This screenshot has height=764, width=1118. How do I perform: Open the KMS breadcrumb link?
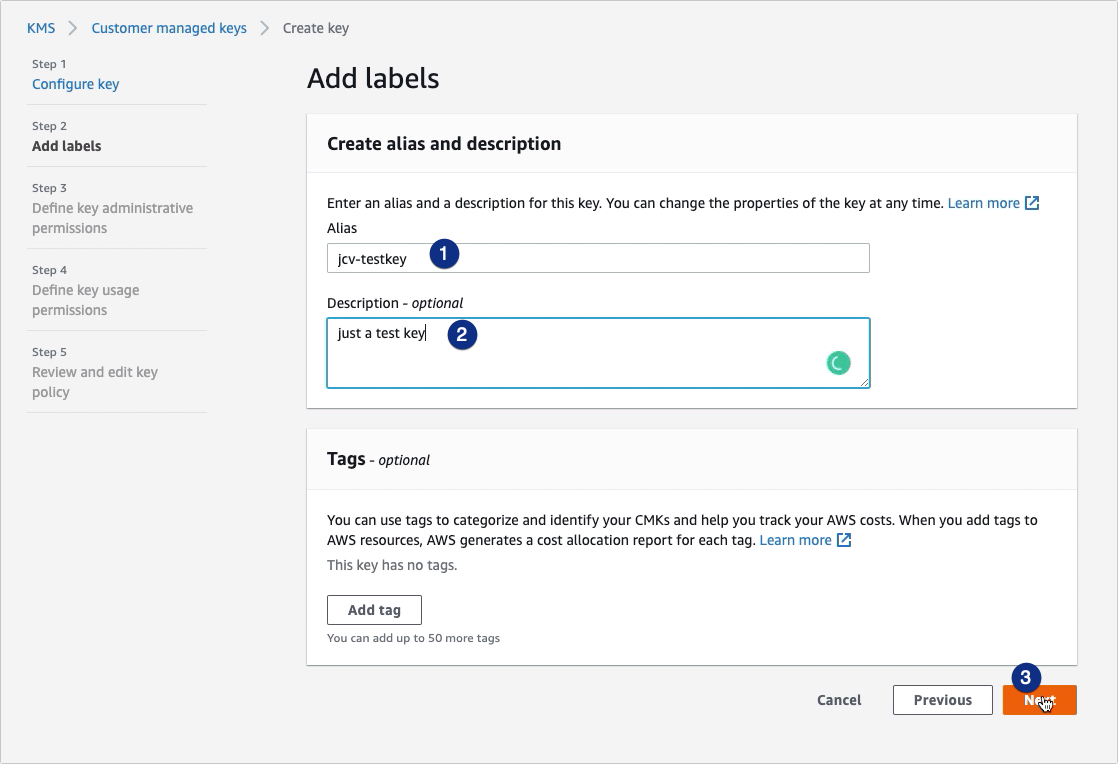40,28
